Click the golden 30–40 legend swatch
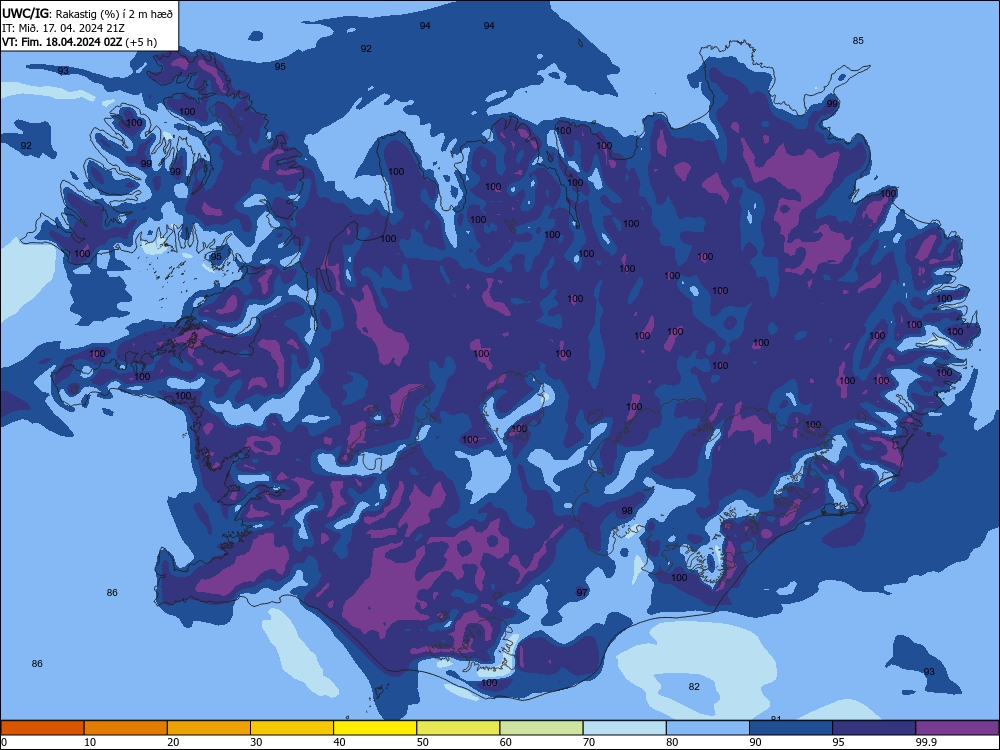Image resolution: width=1000 pixels, height=750 pixels. [x=292, y=728]
